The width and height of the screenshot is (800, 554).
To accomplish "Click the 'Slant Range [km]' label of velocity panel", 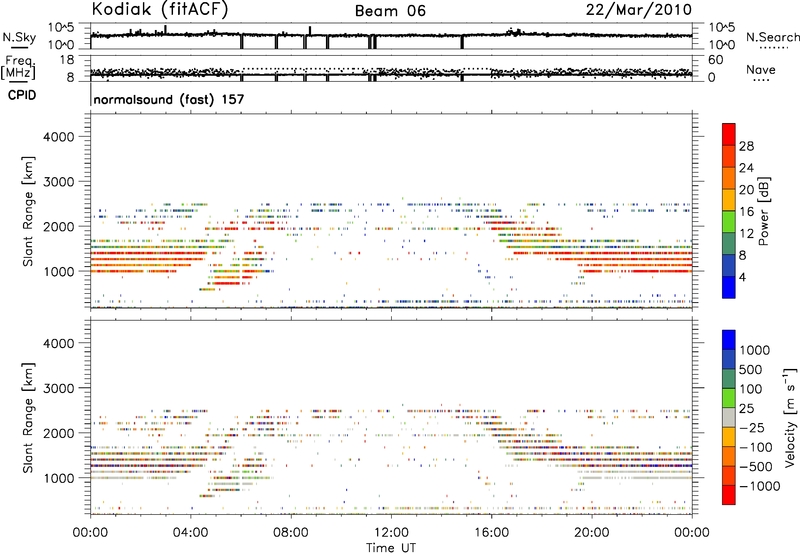I will (29, 417).
